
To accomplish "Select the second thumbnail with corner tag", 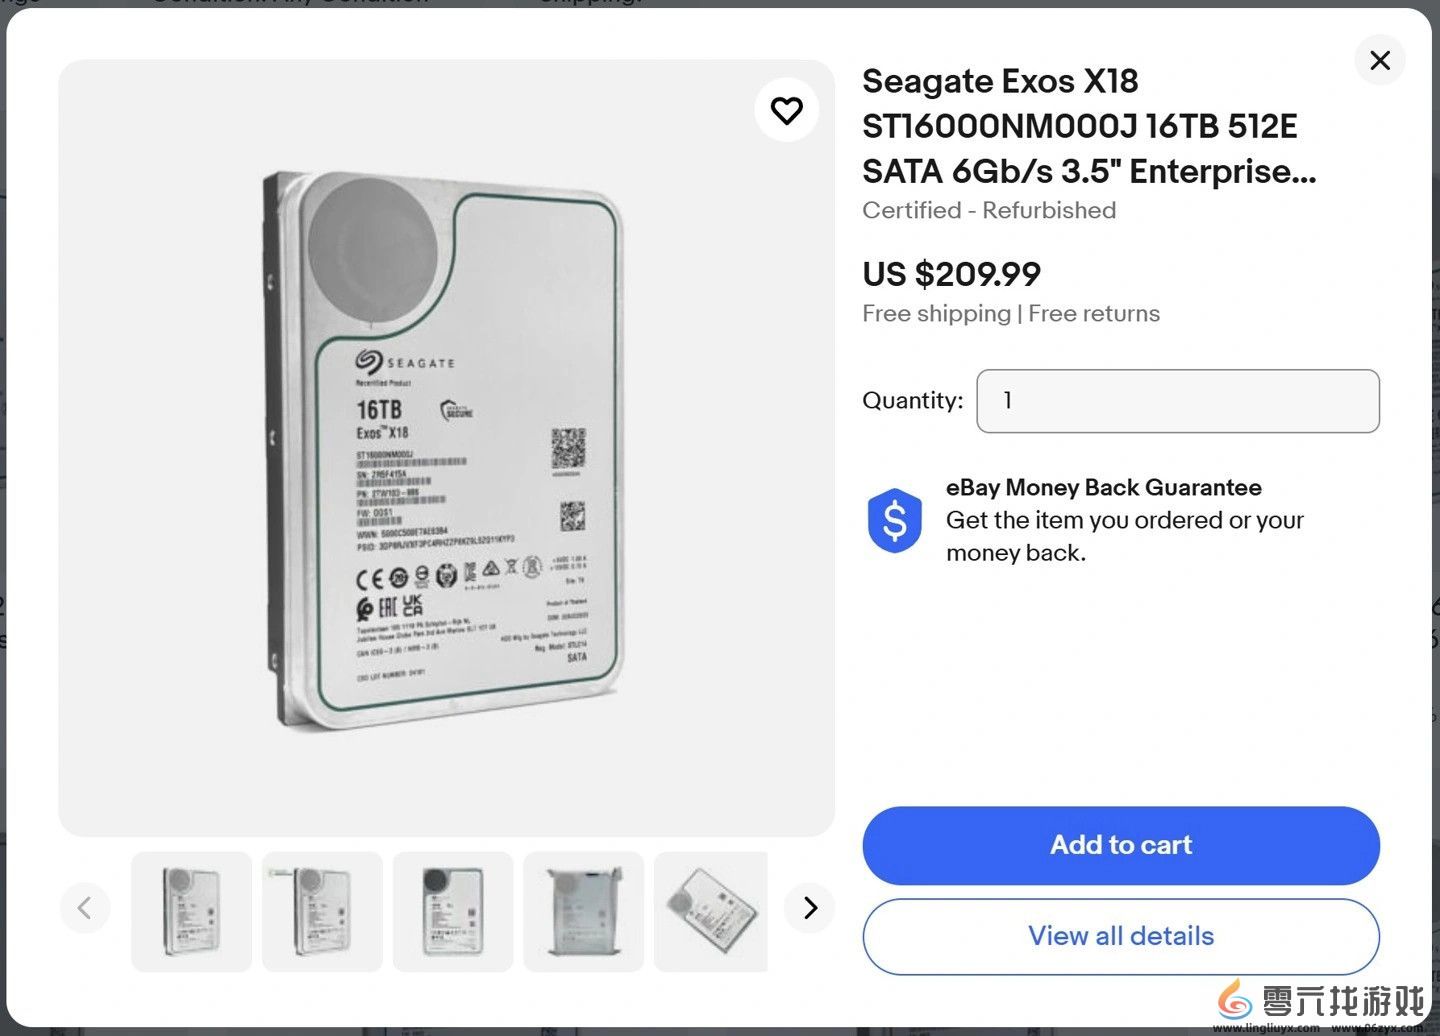I will pyautogui.click(x=322, y=911).
